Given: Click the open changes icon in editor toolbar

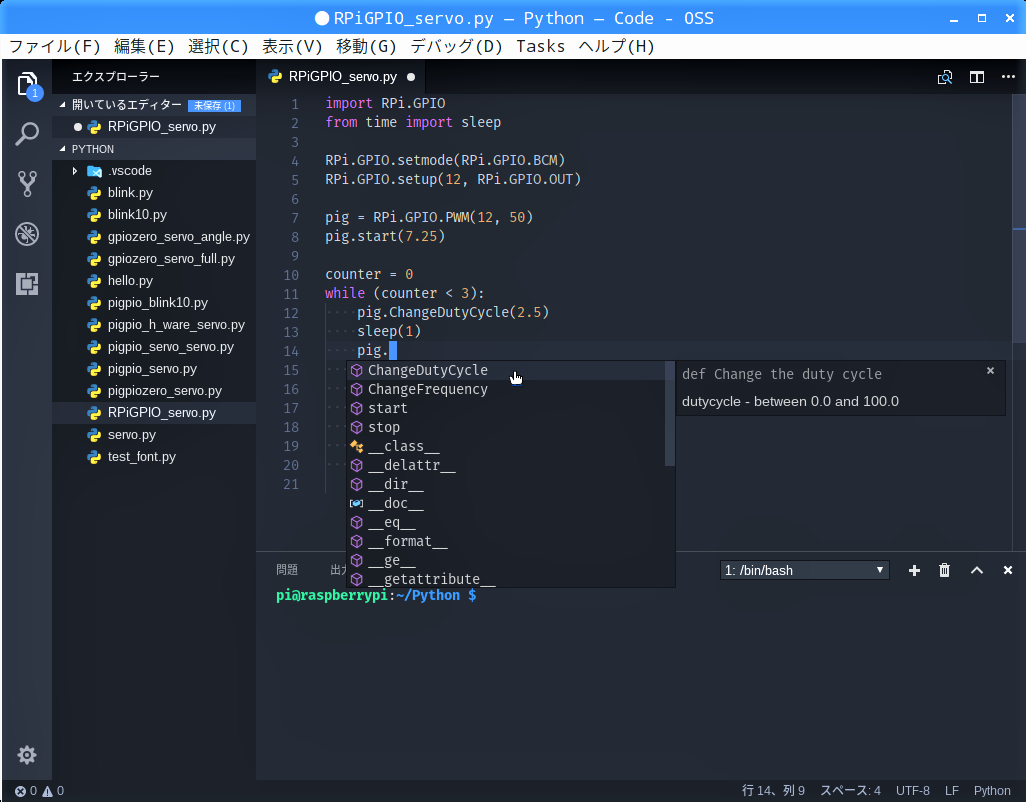Looking at the screenshot, I should (945, 77).
